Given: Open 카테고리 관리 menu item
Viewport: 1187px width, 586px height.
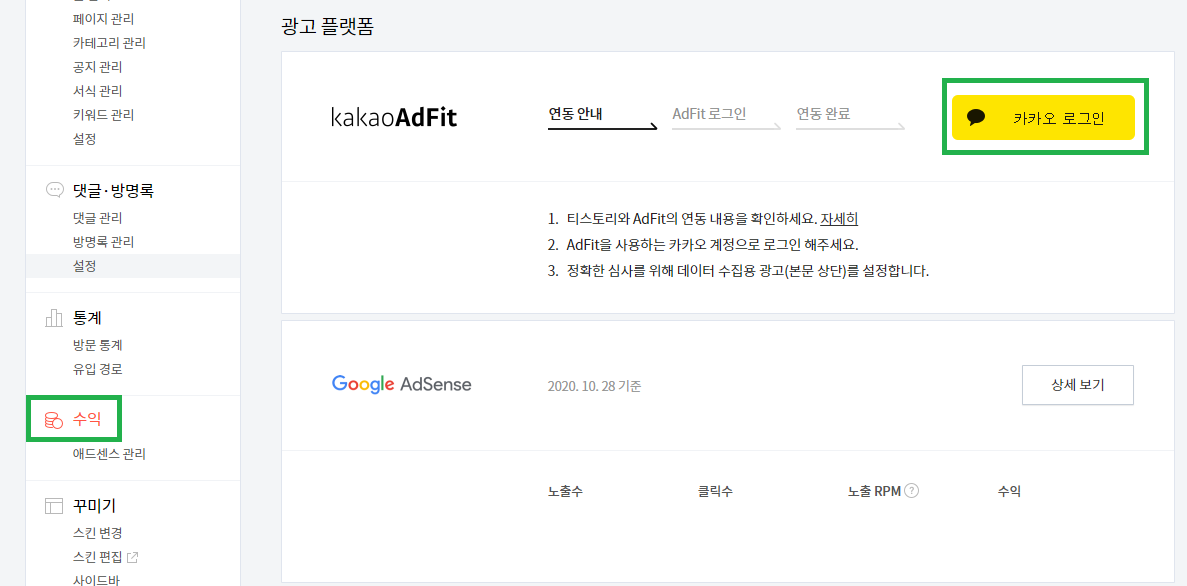Looking at the screenshot, I should (x=109, y=42).
